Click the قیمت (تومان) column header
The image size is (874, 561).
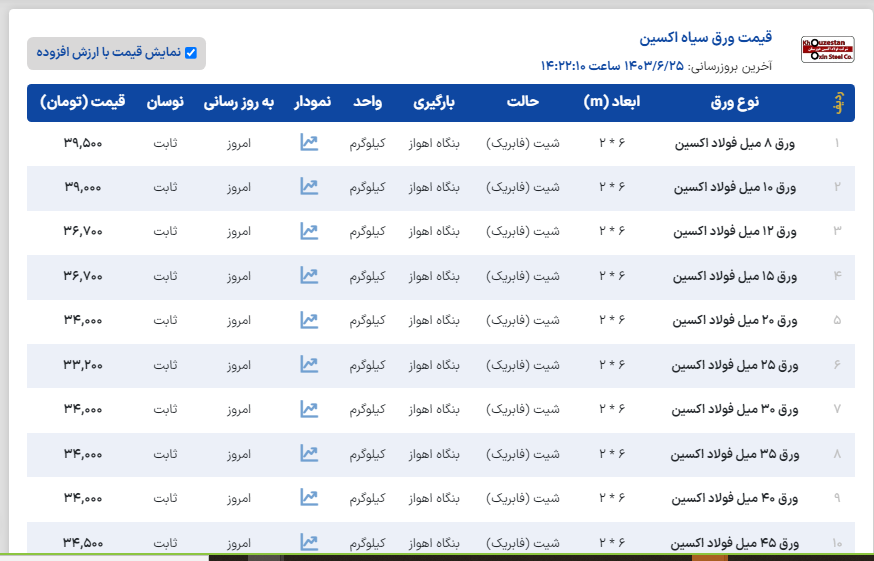click(x=83, y=103)
